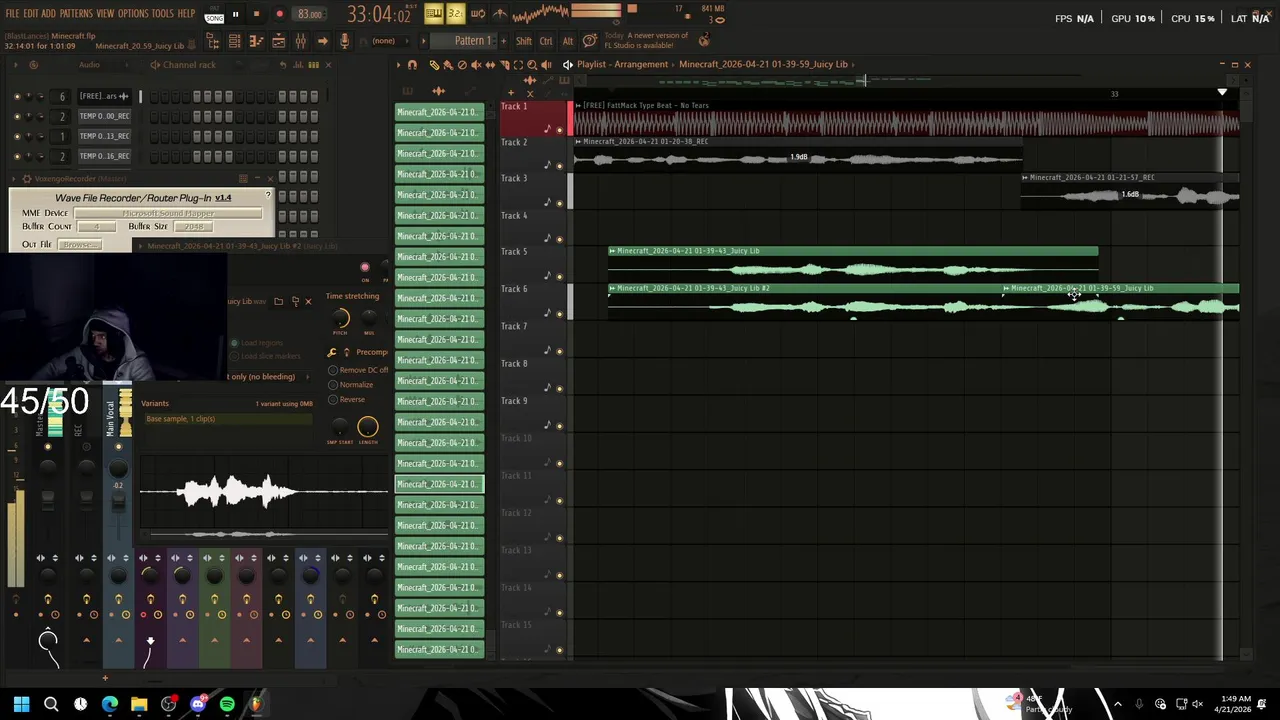
Task: Open the Pattern 1 selector dropdown
Action: [x=463, y=41]
